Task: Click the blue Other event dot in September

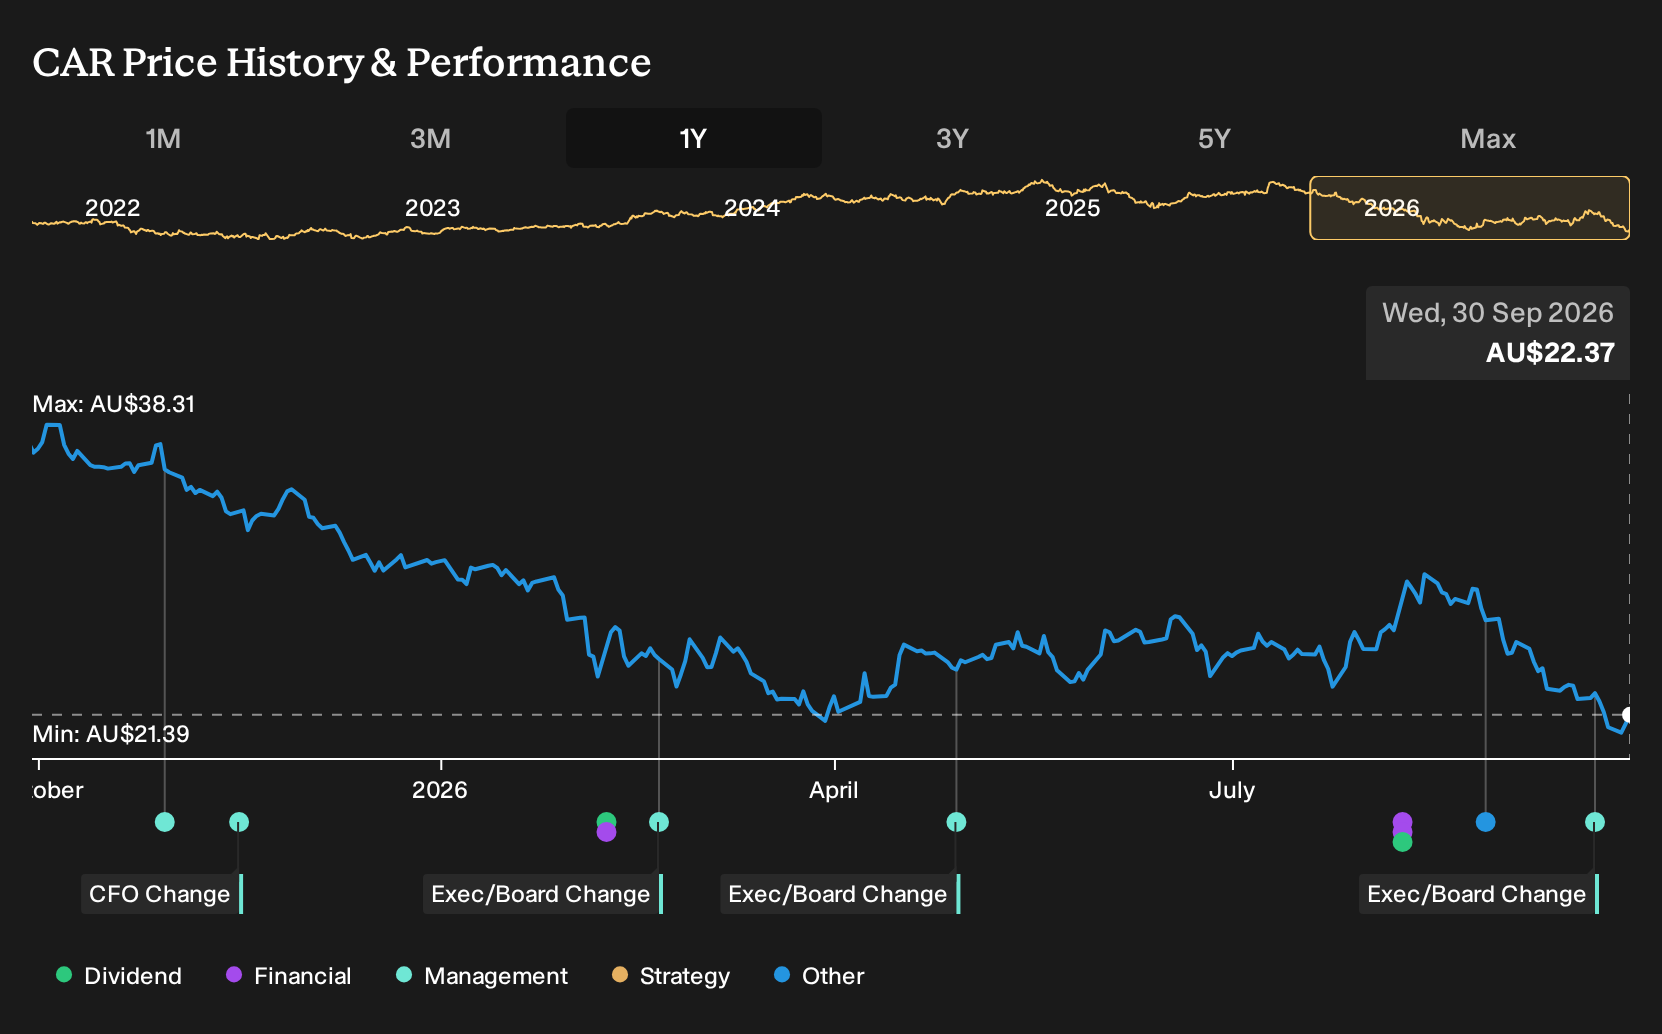Action: coord(1485,822)
